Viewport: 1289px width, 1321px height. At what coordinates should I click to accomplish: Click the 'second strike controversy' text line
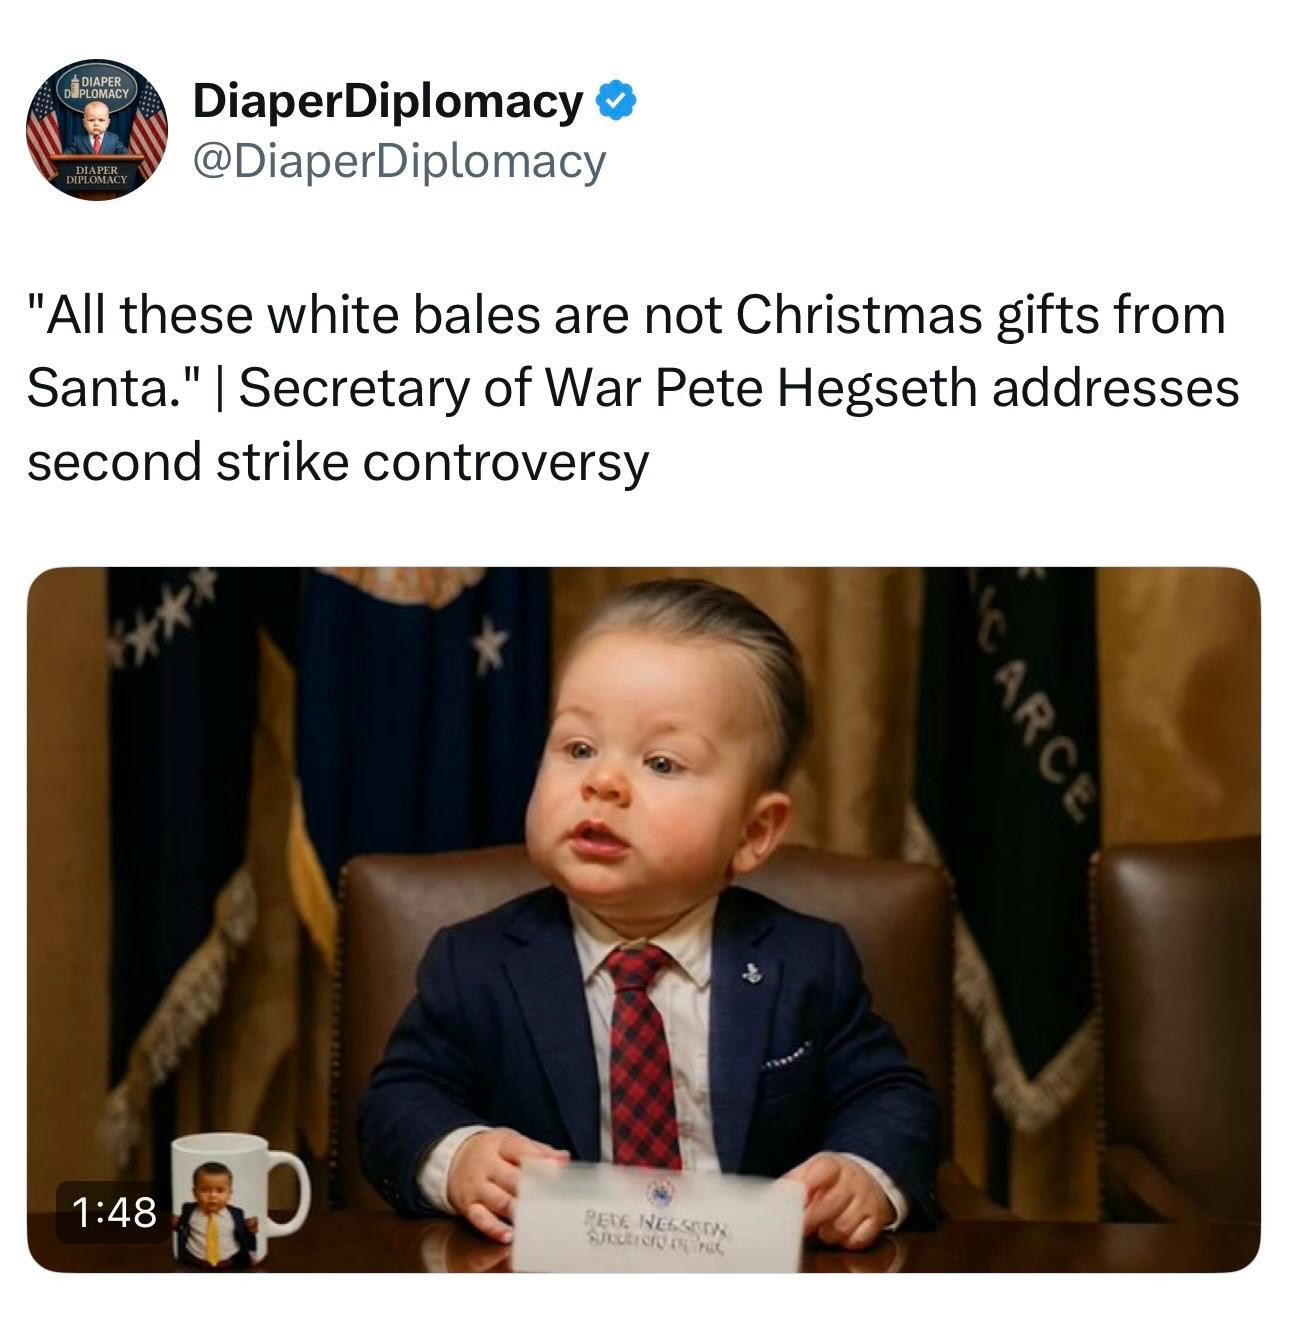coord(338,461)
